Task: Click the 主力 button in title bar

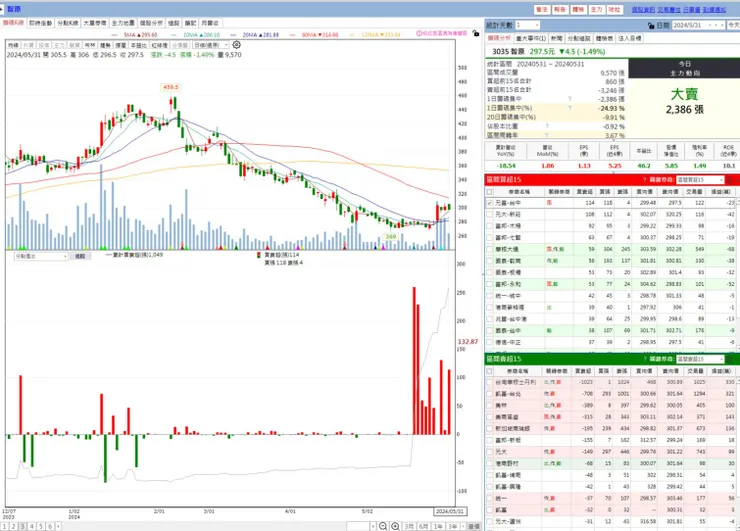Action: click(x=597, y=9)
